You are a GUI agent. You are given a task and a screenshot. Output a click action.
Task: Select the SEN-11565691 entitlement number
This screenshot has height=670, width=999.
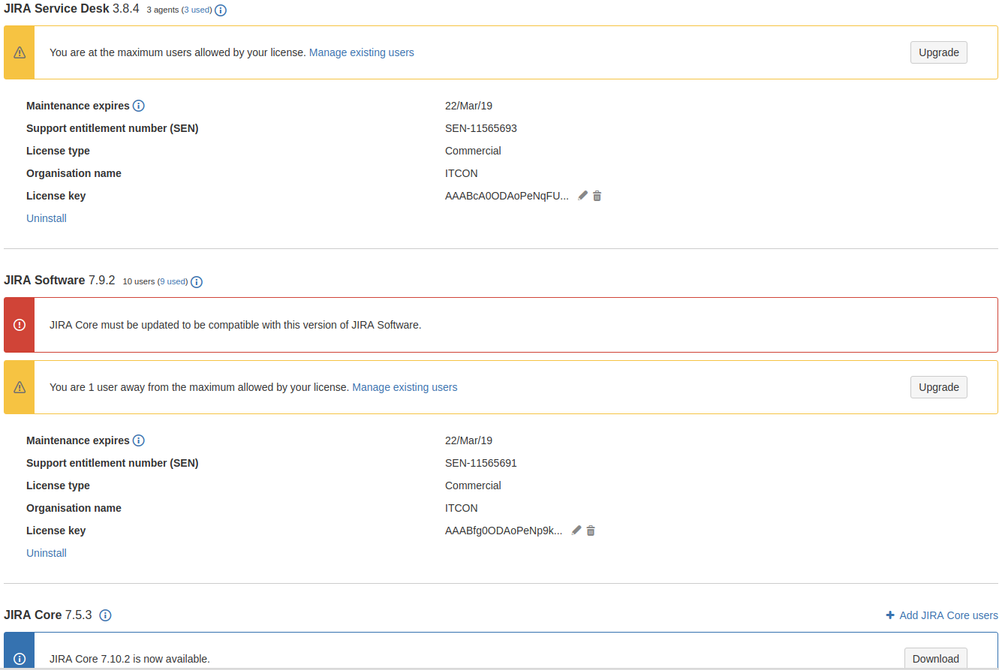point(481,464)
